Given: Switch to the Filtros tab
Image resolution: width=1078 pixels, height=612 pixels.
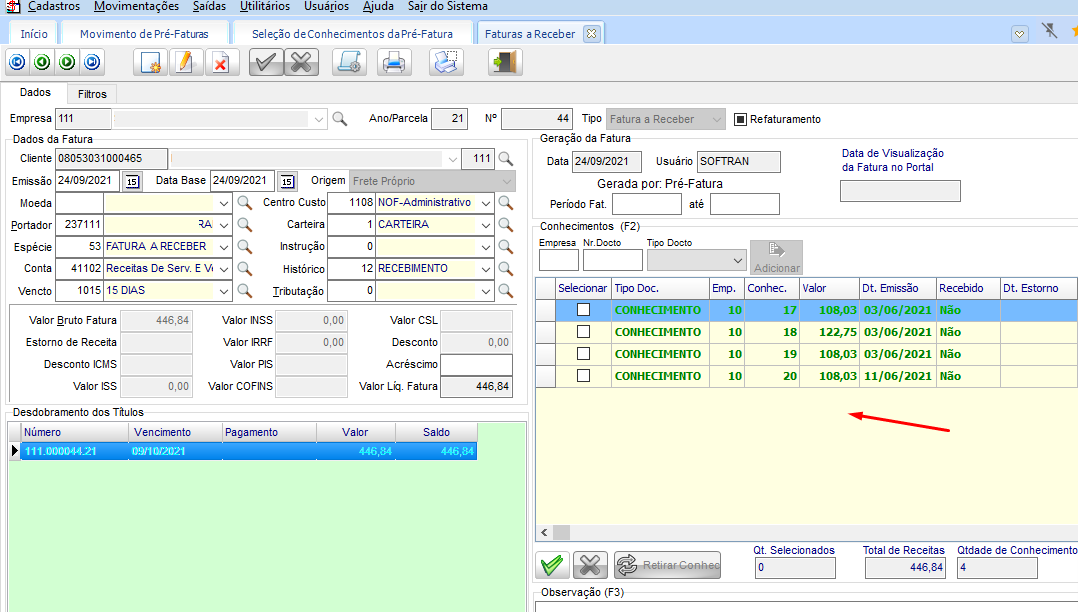Looking at the screenshot, I should pyautogui.click(x=92, y=93).
